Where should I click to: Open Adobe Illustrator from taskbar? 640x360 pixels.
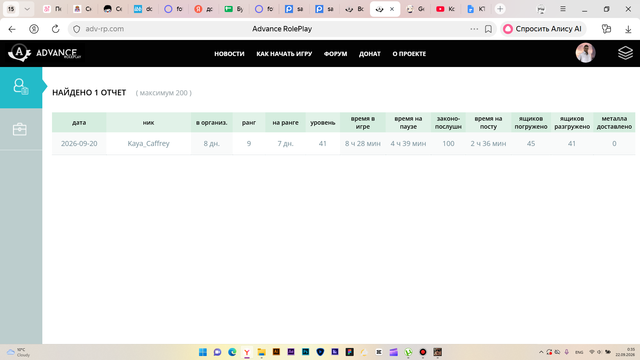[x=276, y=351]
